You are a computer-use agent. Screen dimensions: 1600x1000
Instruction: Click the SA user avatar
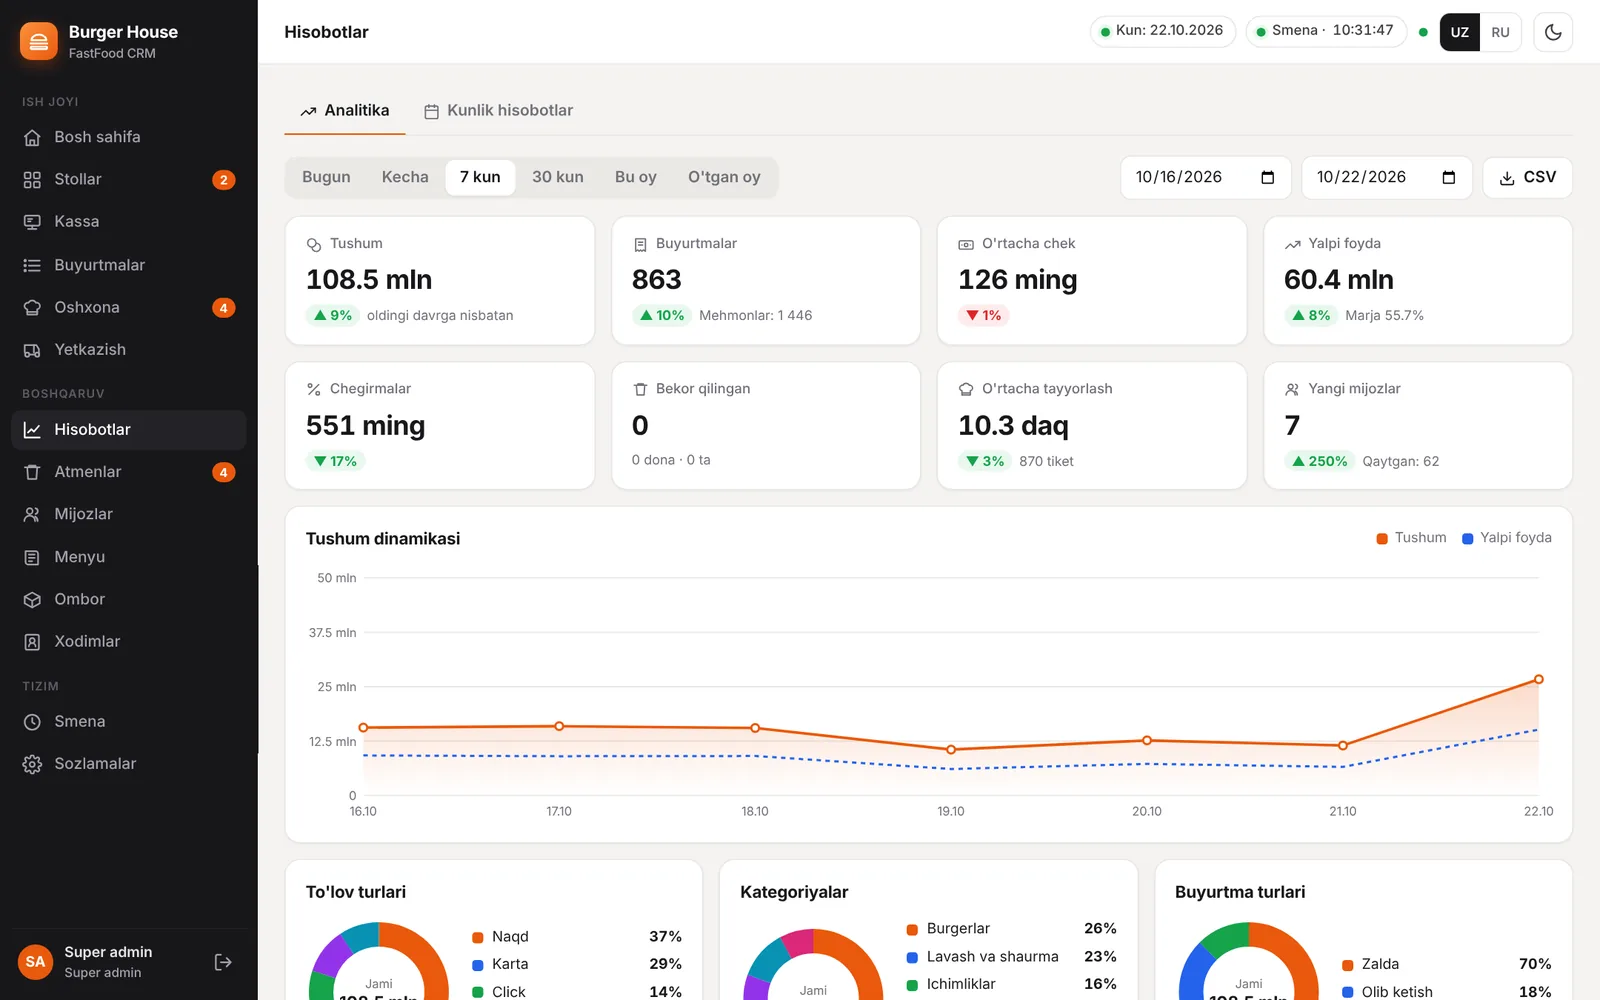point(35,962)
